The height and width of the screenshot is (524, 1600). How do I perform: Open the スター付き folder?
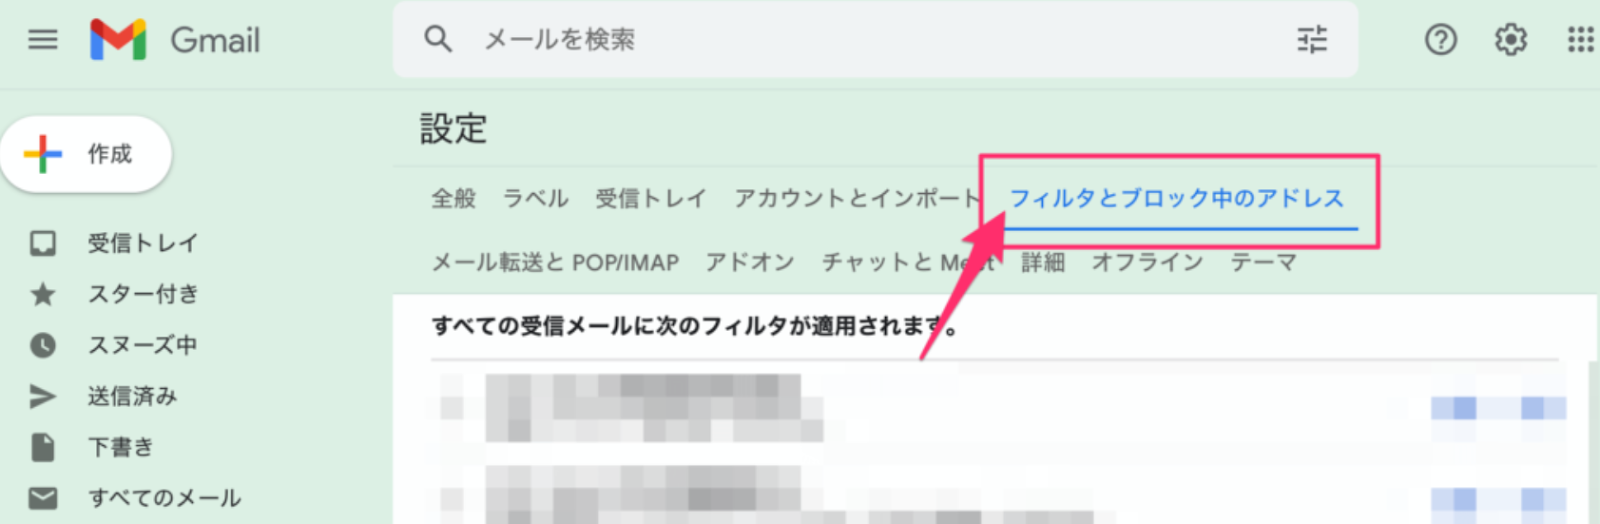coord(143,294)
